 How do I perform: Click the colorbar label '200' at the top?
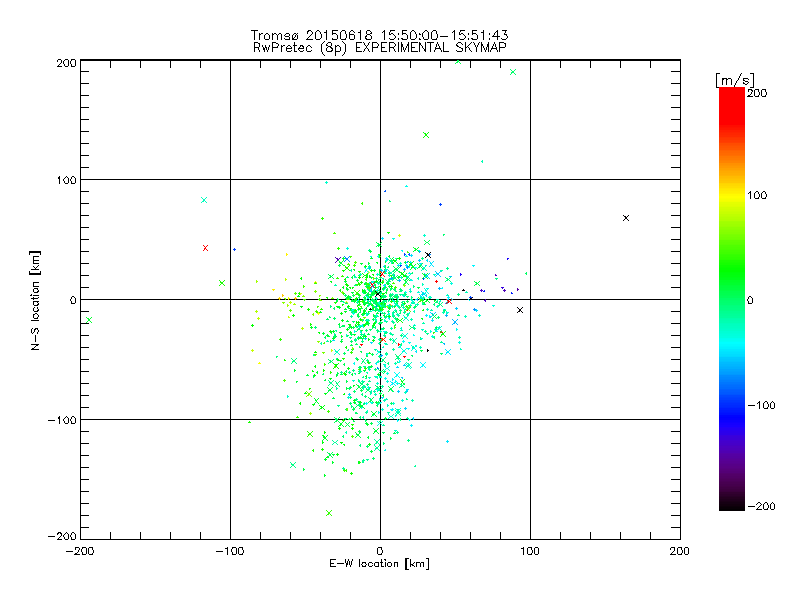coord(757,93)
